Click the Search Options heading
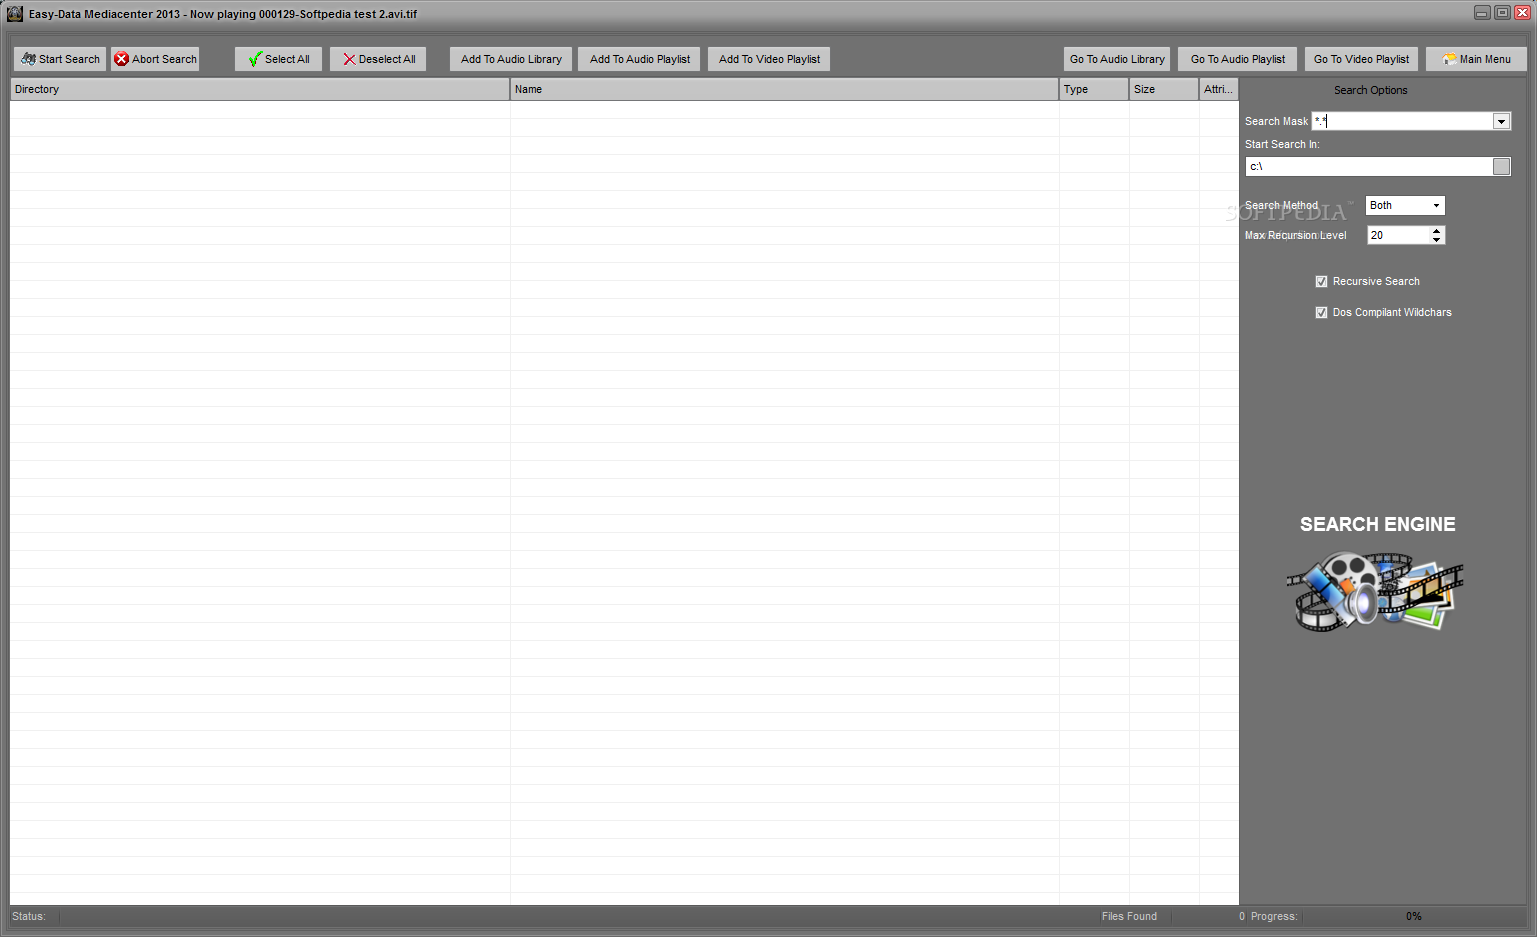The height and width of the screenshot is (937, 1537). [1370, 90]
